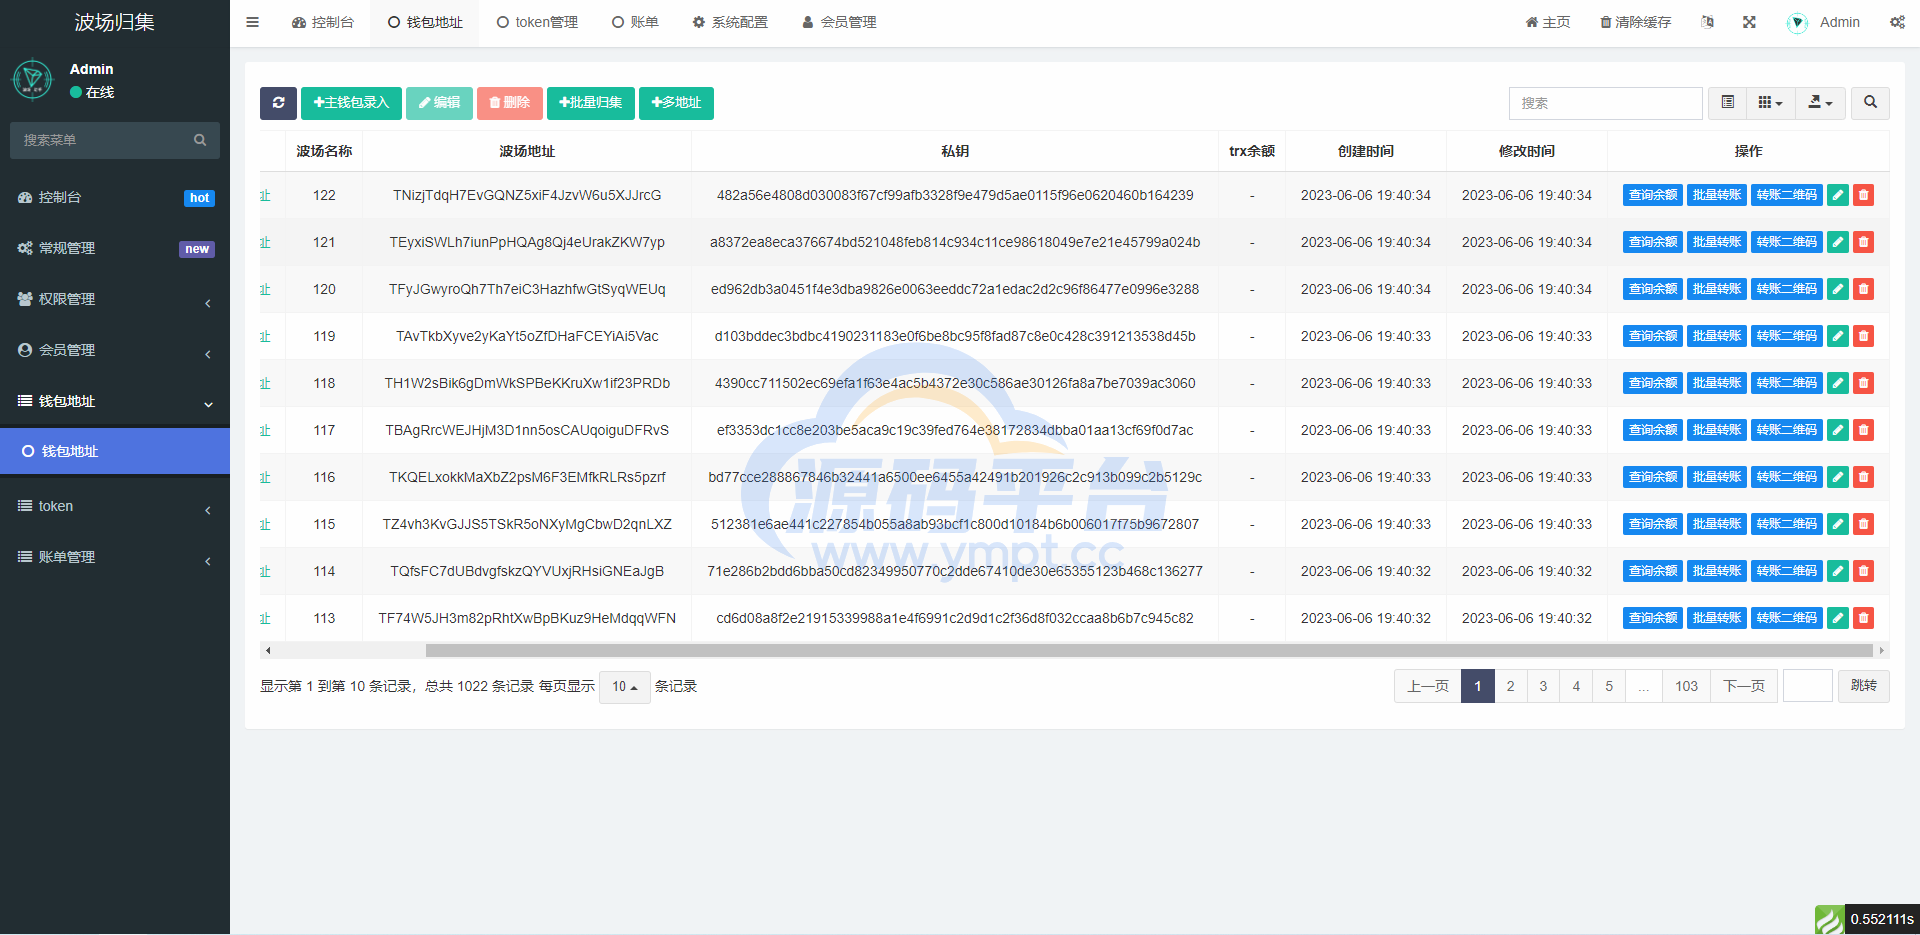Delete row 121 with red trash icon
This screenshot has height=935, width=1920.
pyautogui.click(x=1863, y=242)
